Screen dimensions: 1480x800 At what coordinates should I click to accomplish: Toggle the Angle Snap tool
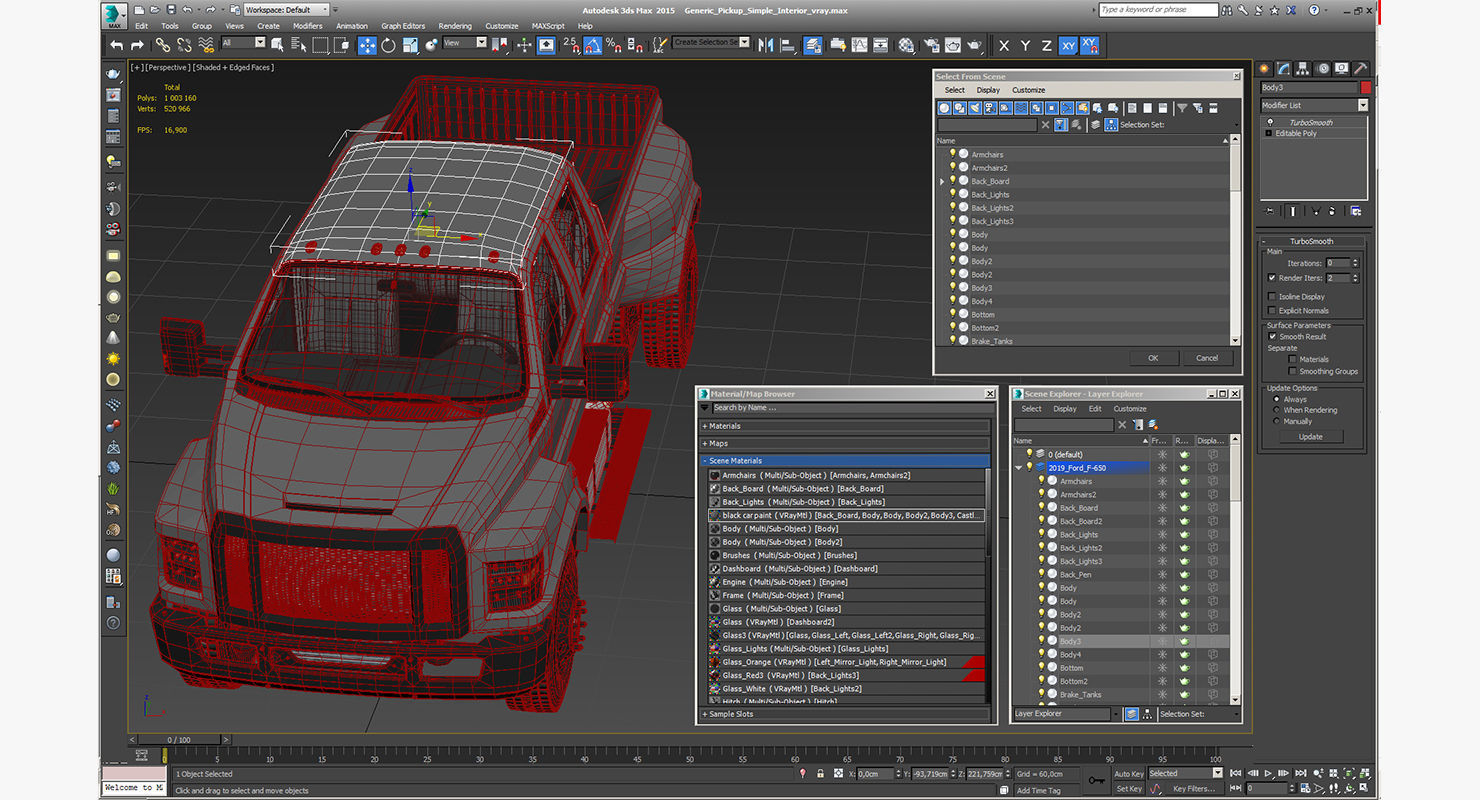coord(593,45)
